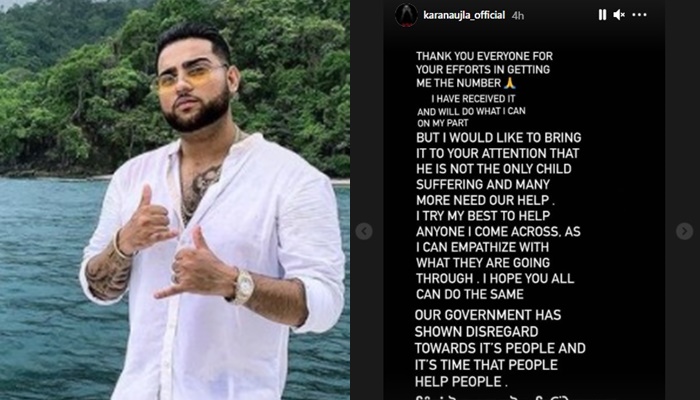Click the gold wristwatch in the photo
700x400 pixels.
click(243, 286)
